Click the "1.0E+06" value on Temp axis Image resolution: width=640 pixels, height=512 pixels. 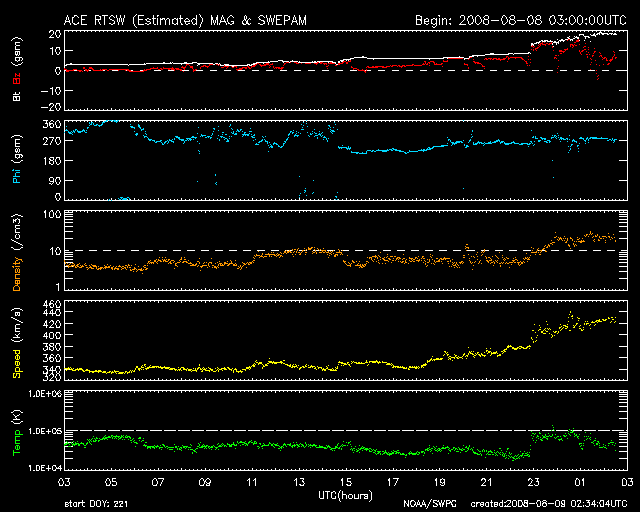point(45,394)
